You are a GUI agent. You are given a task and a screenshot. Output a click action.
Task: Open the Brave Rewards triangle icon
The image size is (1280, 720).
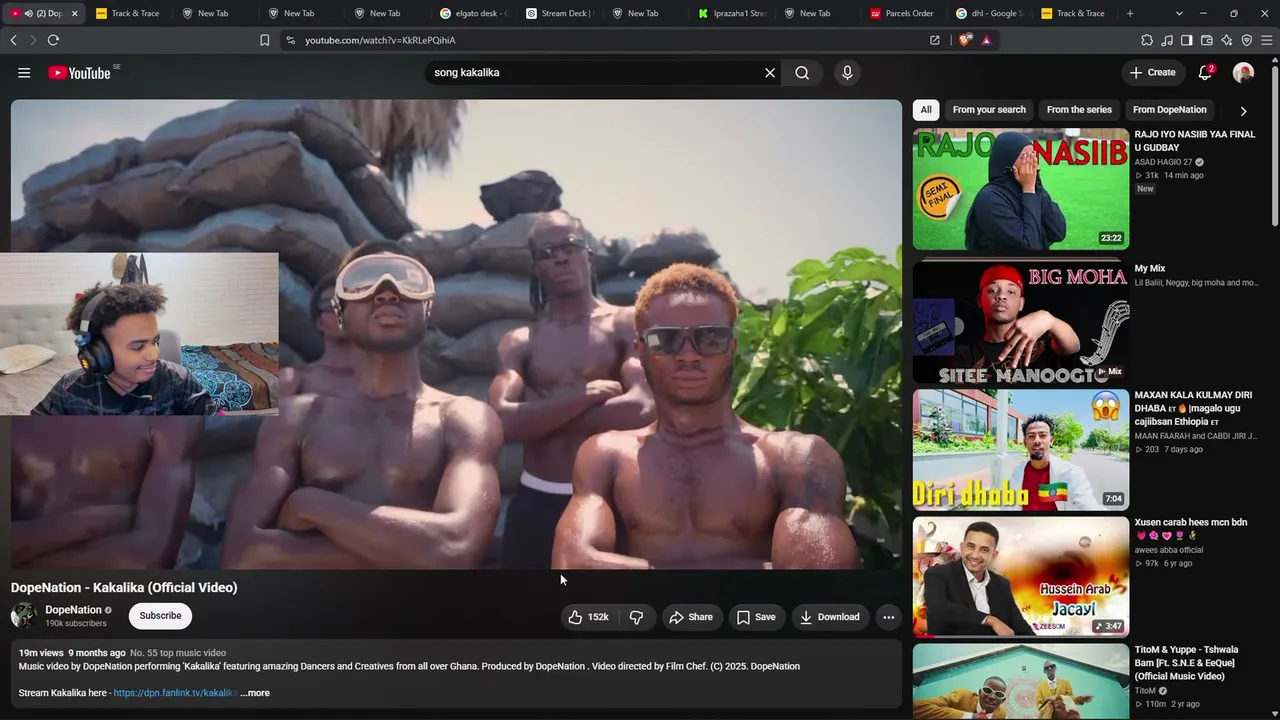click(986, 40)
